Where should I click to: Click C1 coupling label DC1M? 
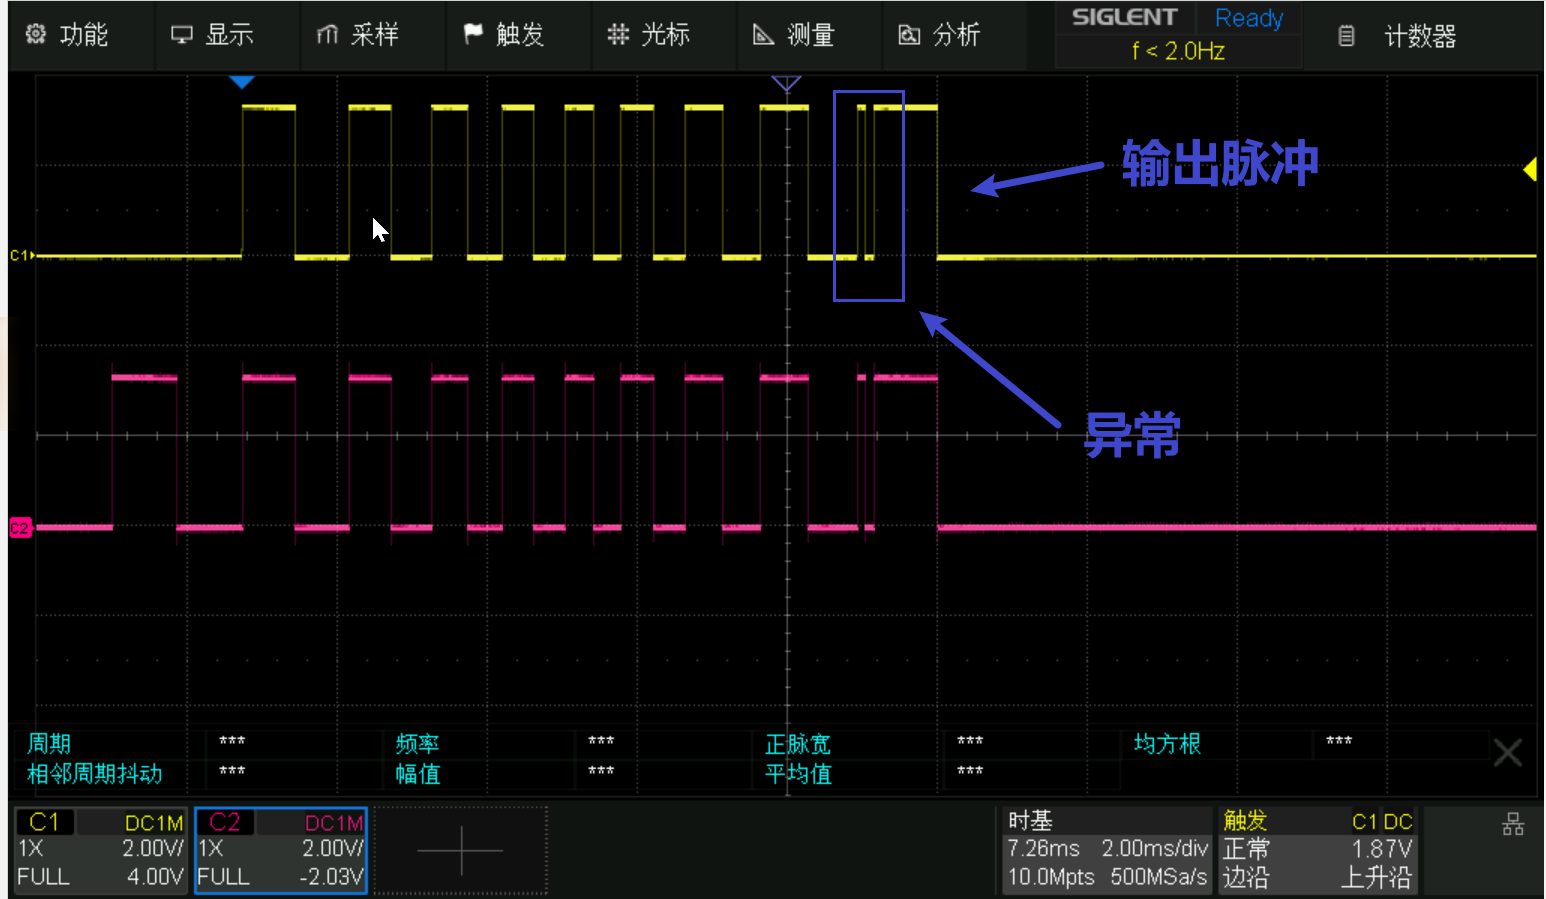click(x=154, y=823)
